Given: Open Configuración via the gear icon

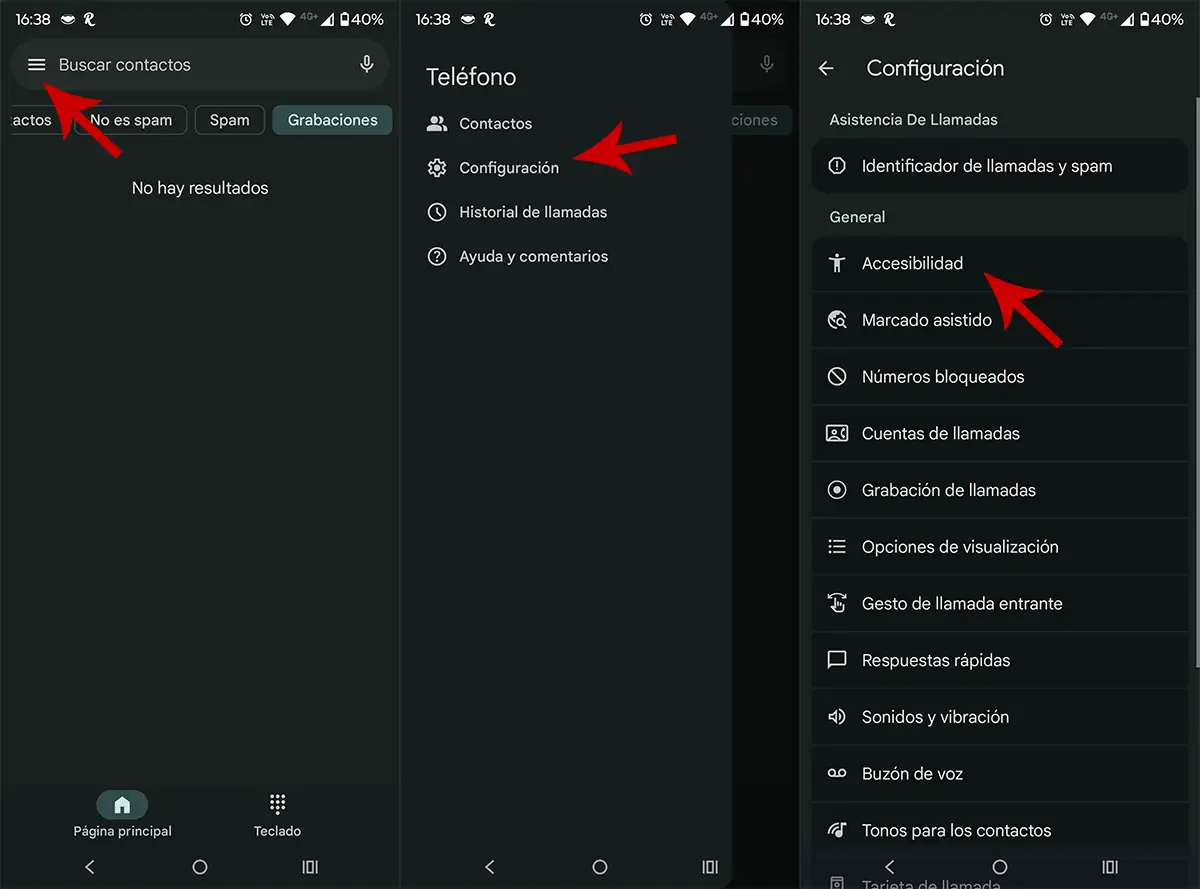Looking at the screenshot, I should point(437,168).
